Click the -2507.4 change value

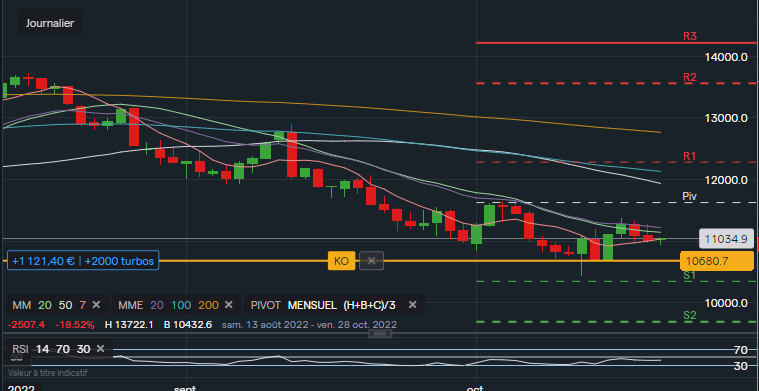coord(27,324)
